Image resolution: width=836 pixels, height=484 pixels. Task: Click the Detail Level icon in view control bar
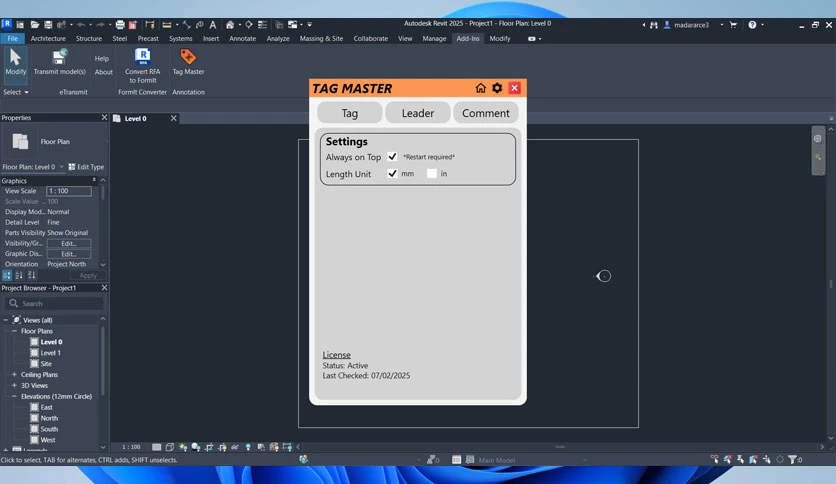[157, 447]
